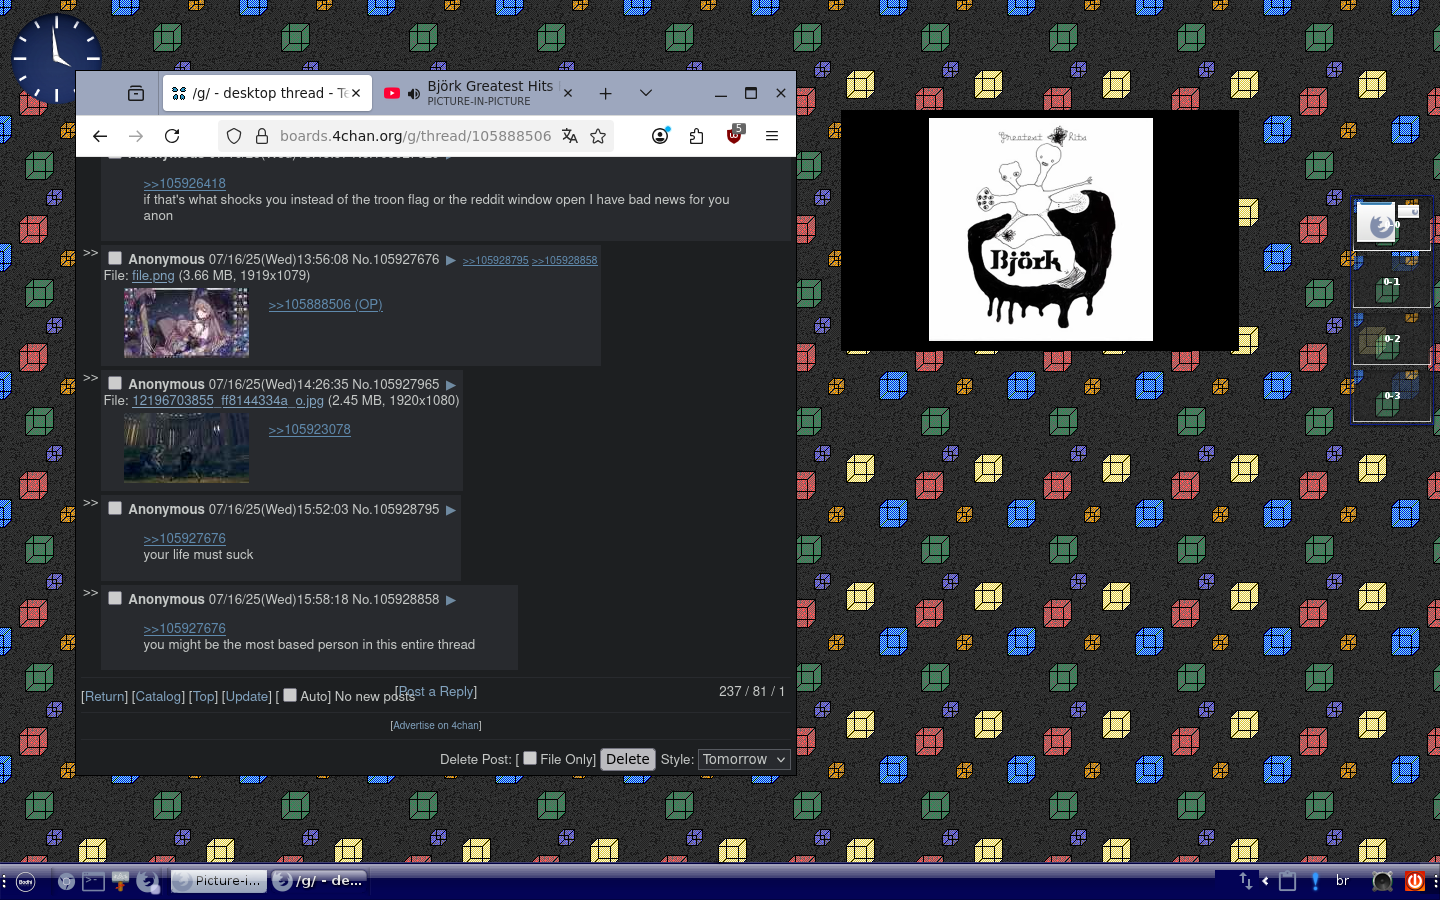Image resolution: width=1440 pixels, height=900 pixels.
Task: Hide post 105928858 using the >> marker
Action: tap(90, 593)
